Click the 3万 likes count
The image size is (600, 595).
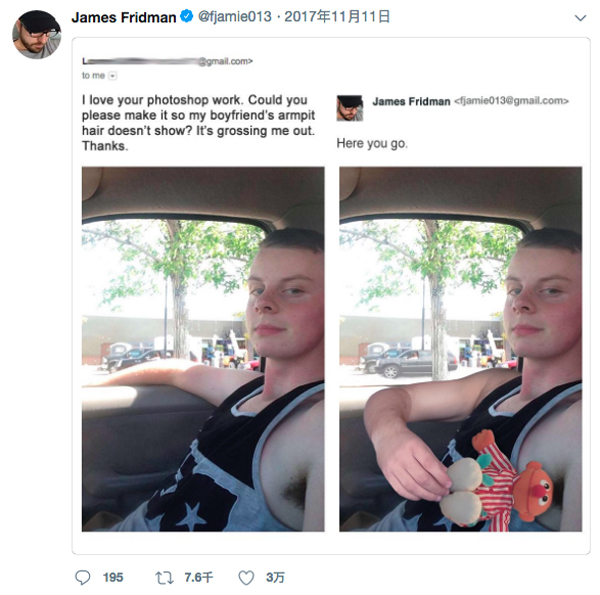274,577
